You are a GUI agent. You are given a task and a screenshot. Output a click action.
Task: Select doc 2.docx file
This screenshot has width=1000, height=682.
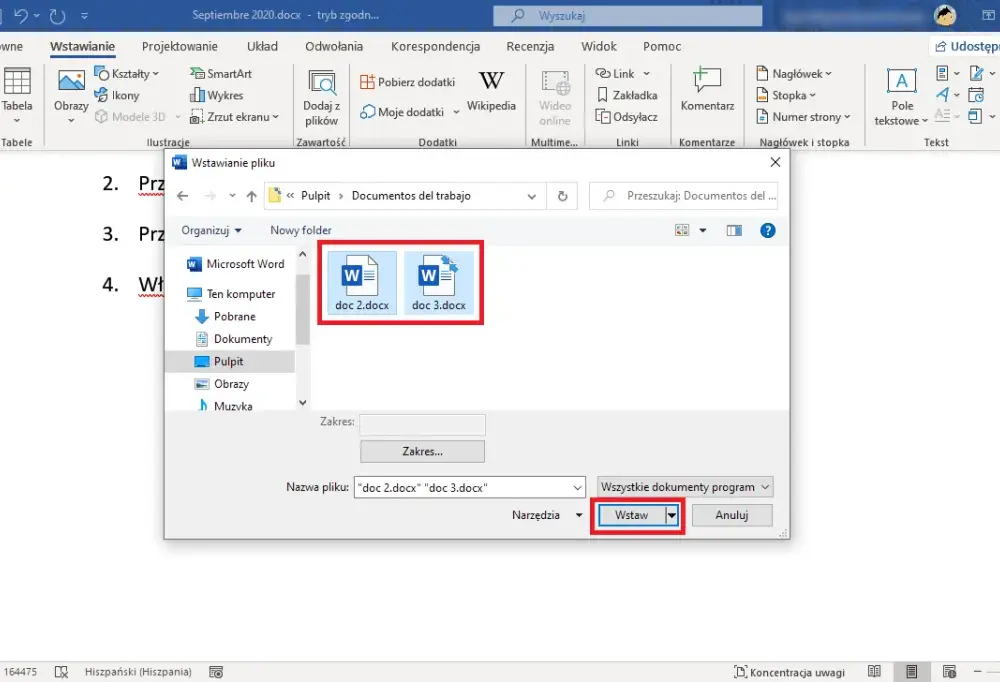tap(362, 282)
